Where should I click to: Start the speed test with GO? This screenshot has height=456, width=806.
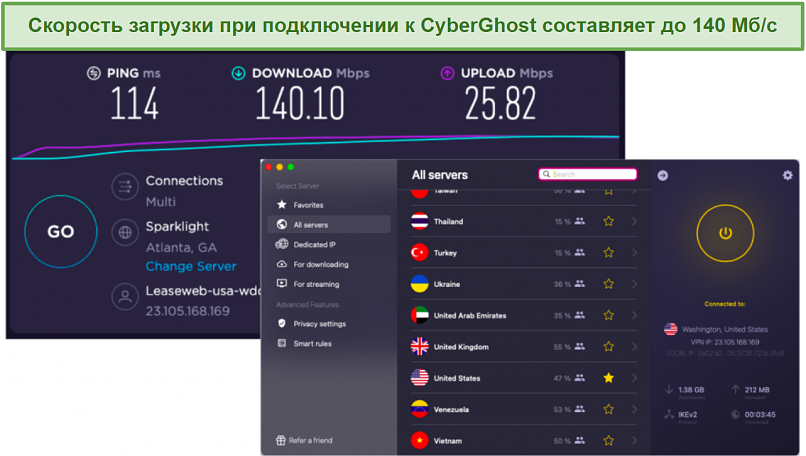[61, 231]
